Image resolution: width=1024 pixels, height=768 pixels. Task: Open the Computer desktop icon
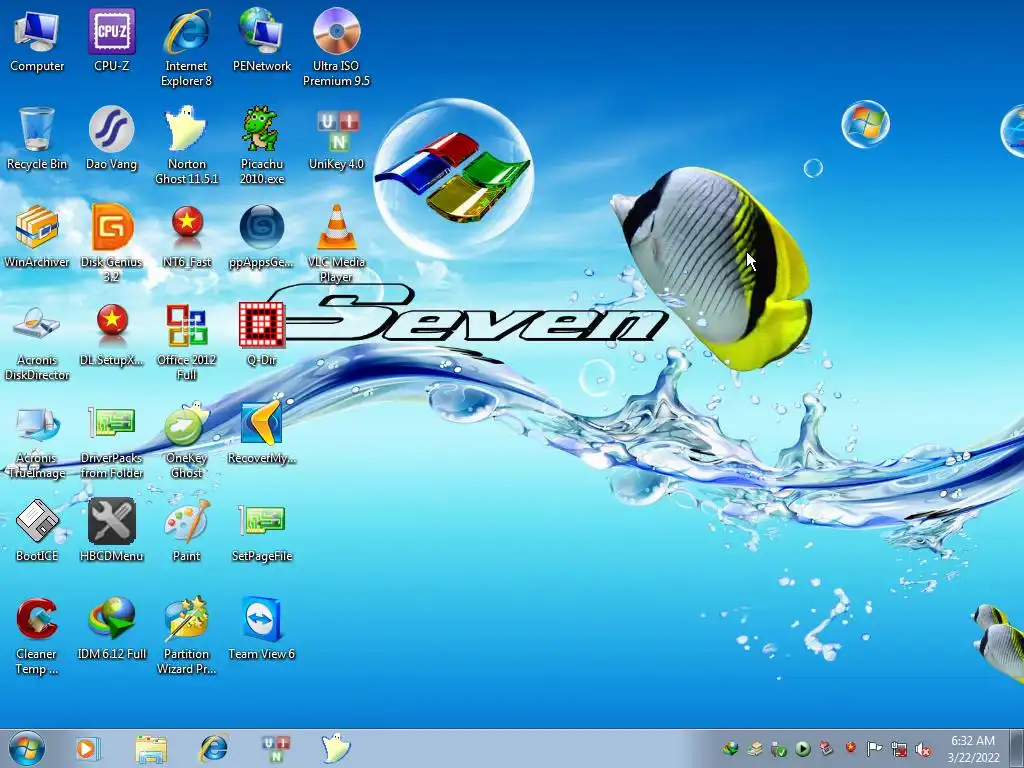click(37, 42)
